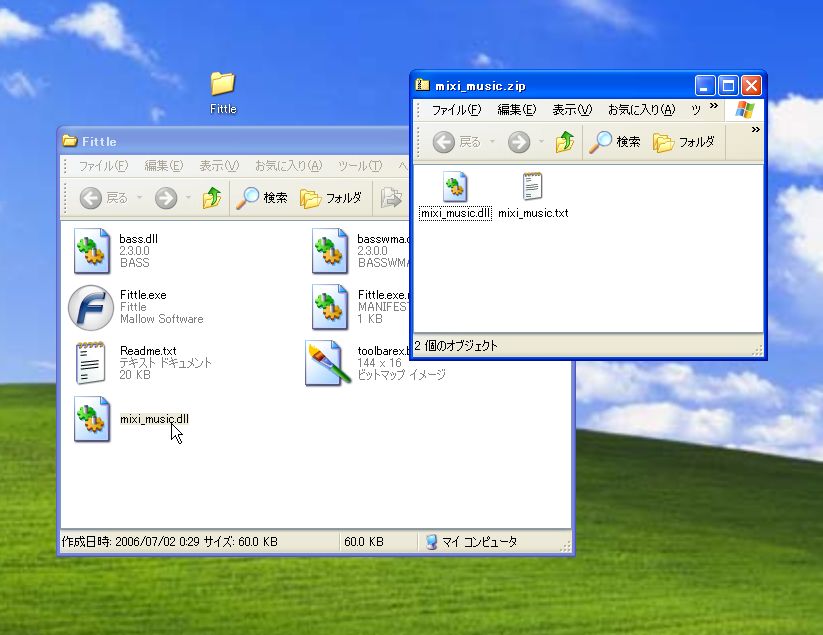This screenshot has height=635, width=823.
Task: Click resize grip of mixi_music.zip window
Action: tap(757, 351)
